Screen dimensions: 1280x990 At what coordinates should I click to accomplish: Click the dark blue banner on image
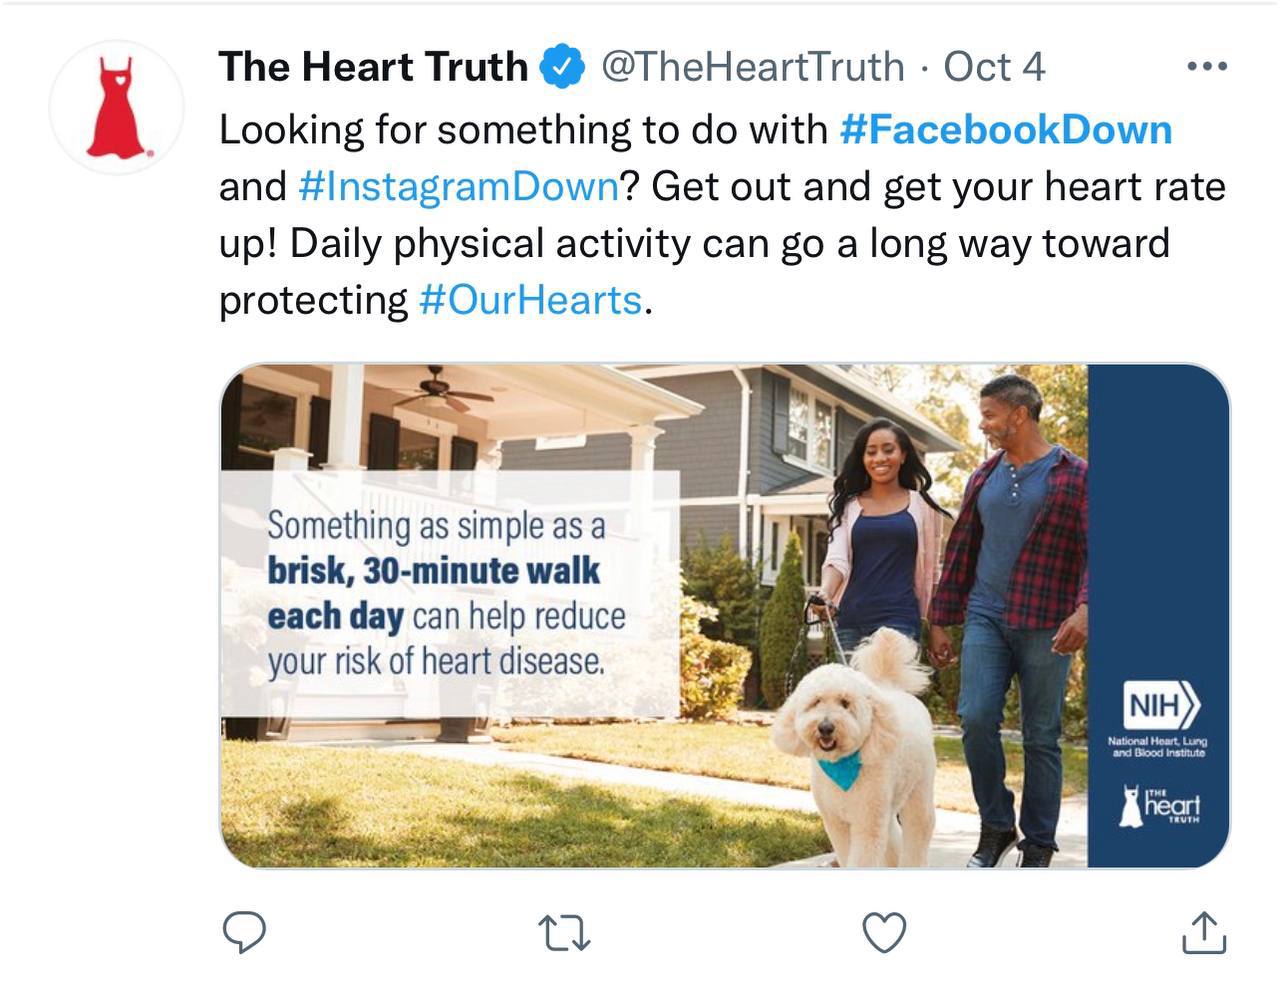coord(1158,616)
